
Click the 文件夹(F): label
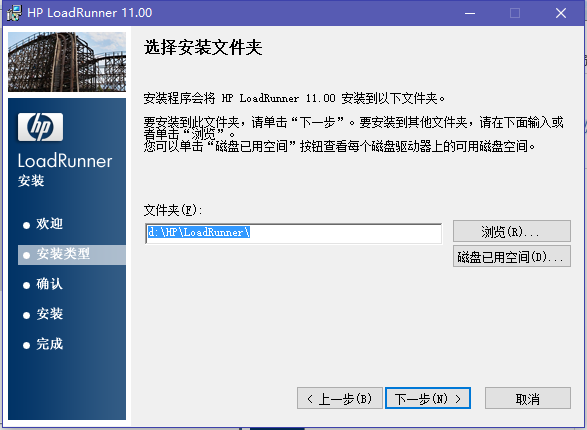point(173,210)
